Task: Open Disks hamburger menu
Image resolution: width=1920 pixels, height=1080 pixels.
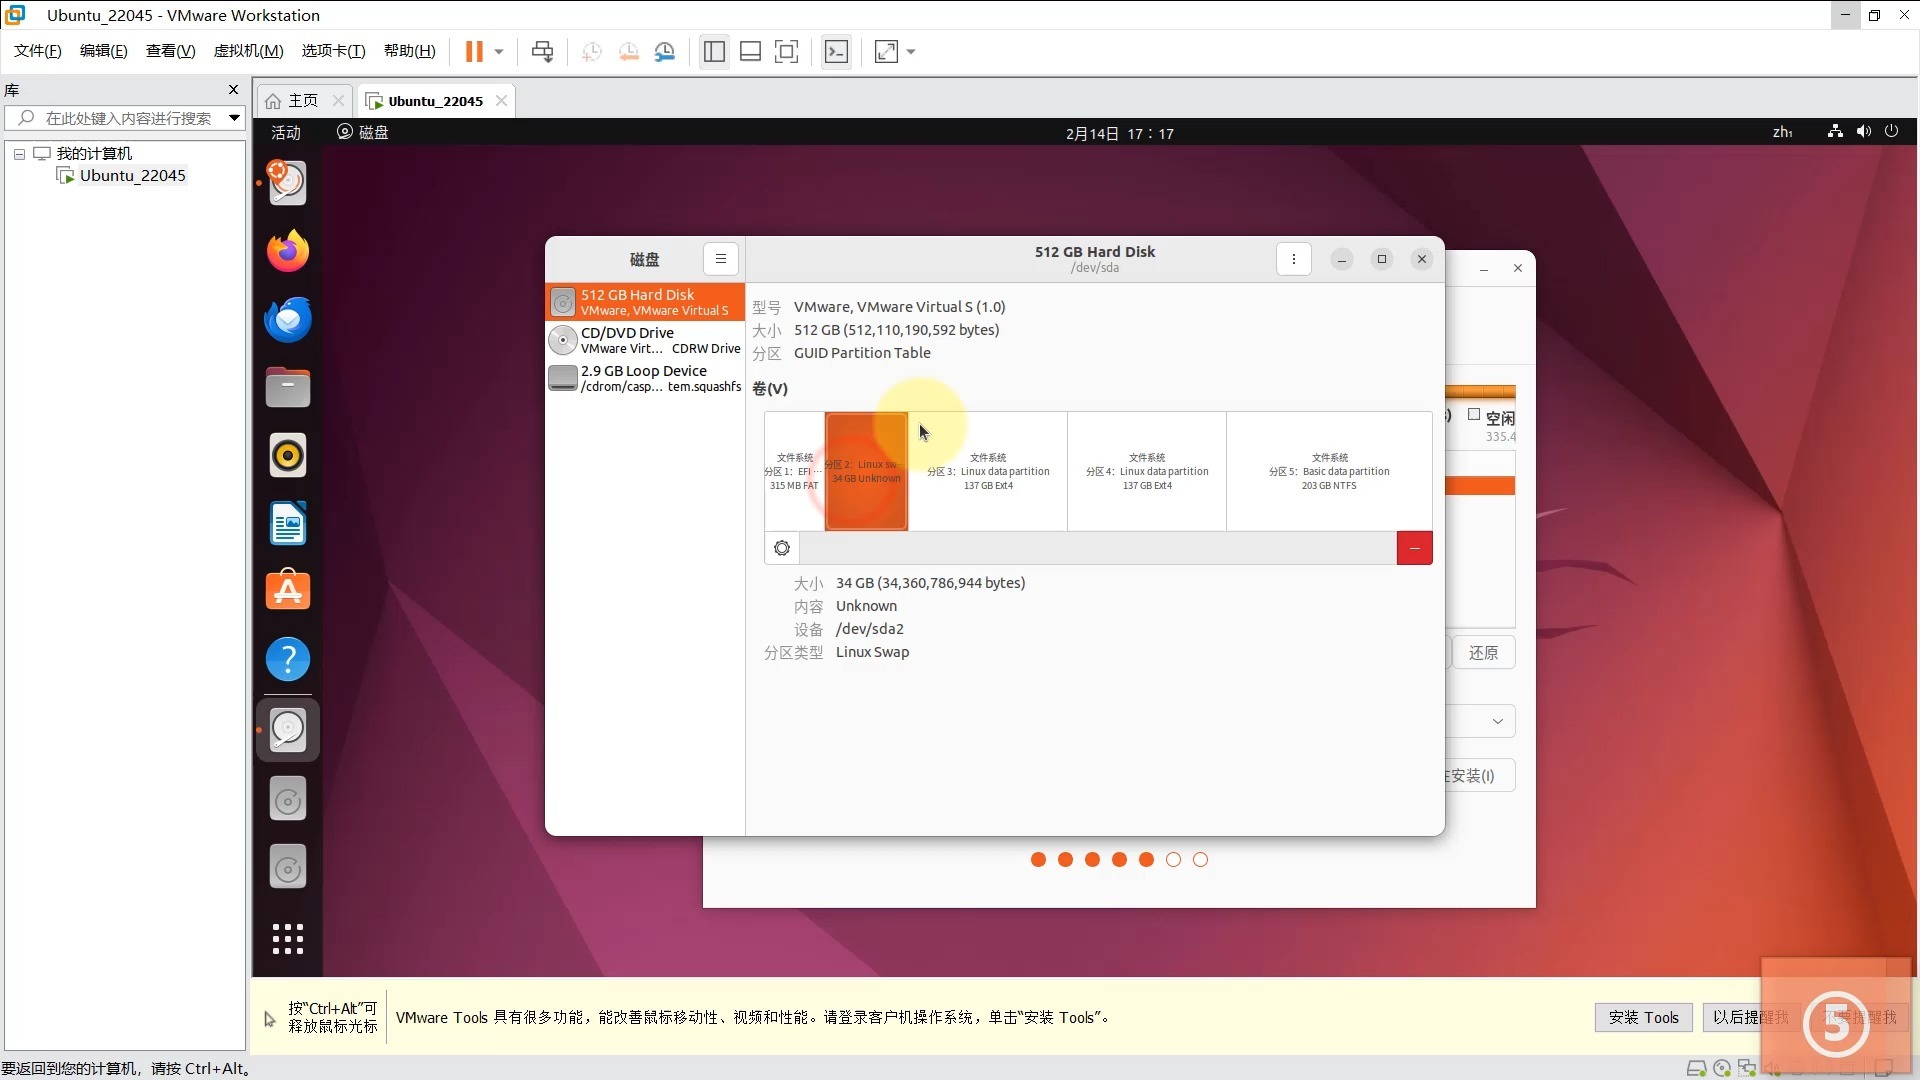Action: (x=720, y=259)
